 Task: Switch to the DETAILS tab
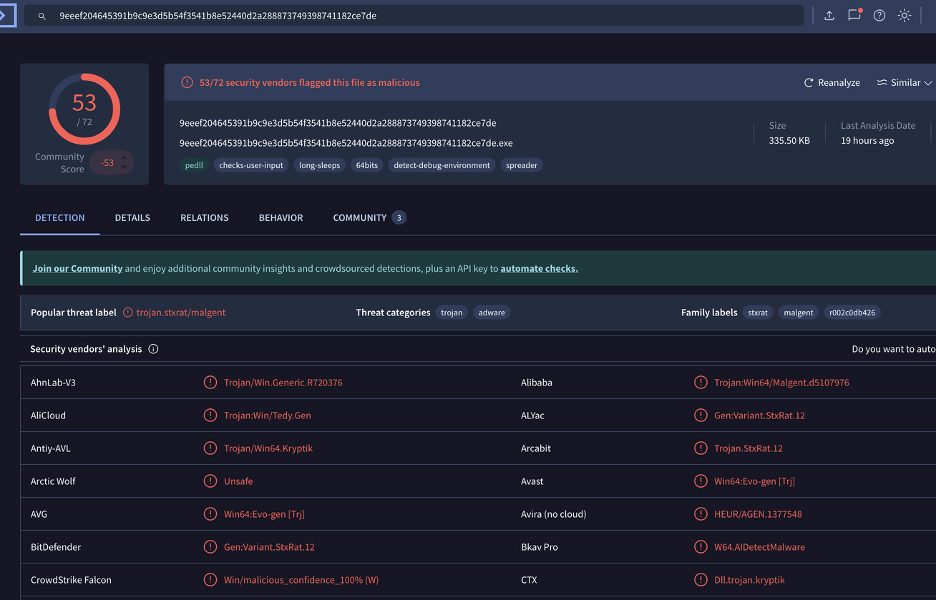point(133,218)
